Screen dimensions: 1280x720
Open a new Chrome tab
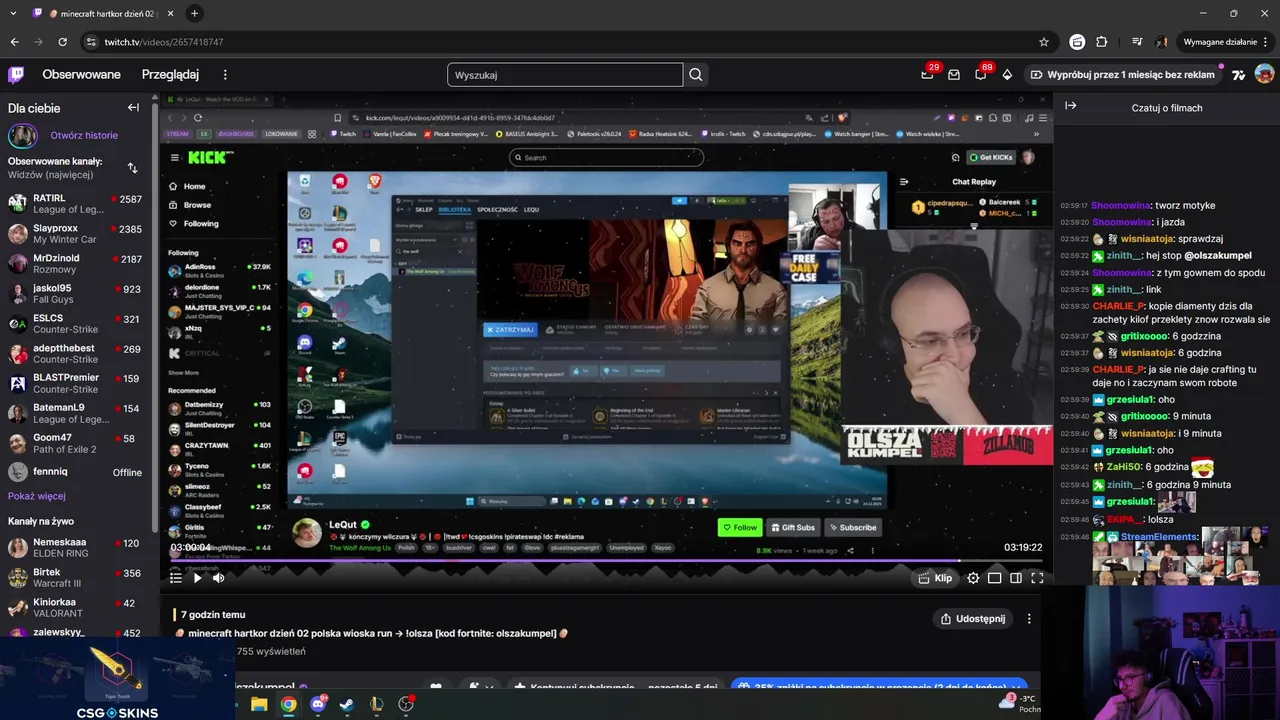tap(194, 13)
